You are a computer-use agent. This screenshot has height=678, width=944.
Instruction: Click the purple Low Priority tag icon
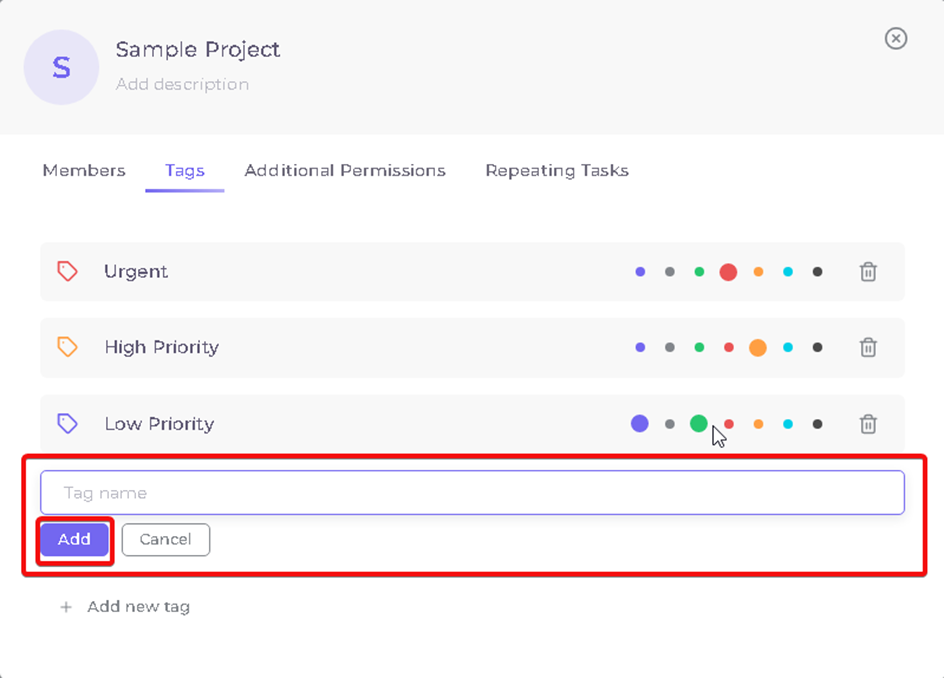point(67,423)
